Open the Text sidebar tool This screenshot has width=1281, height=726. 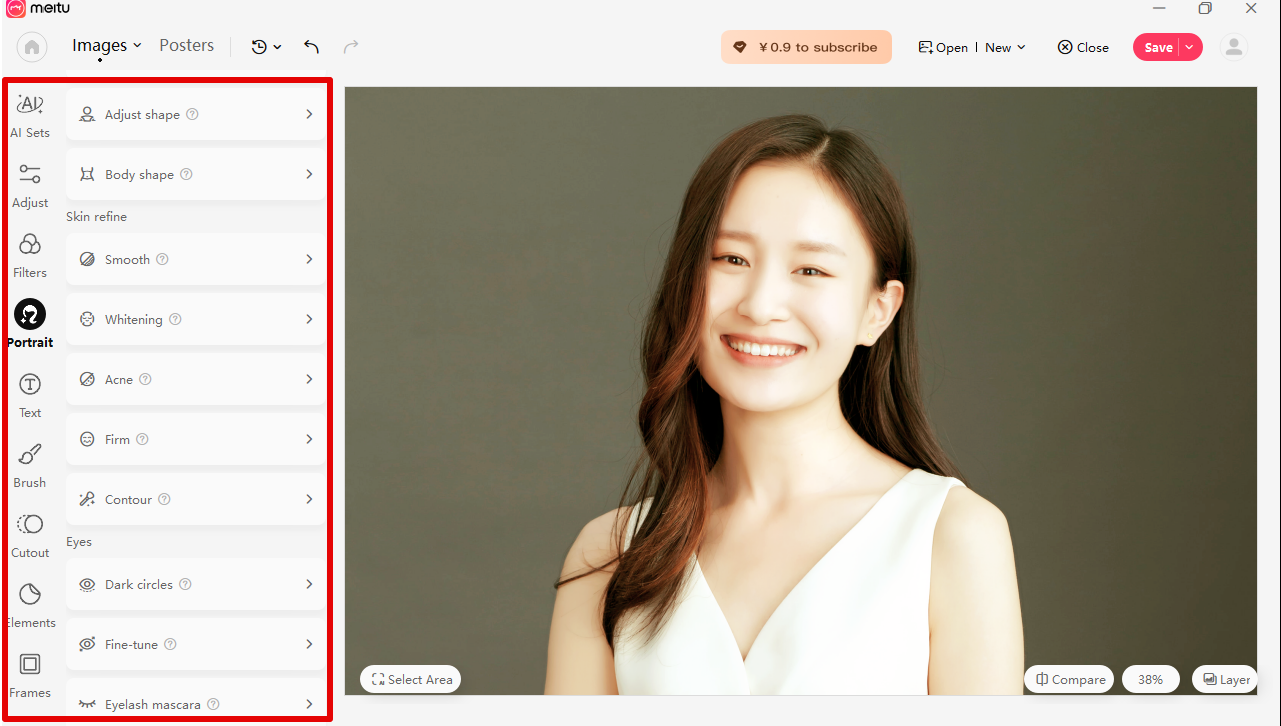coord(30,396)
